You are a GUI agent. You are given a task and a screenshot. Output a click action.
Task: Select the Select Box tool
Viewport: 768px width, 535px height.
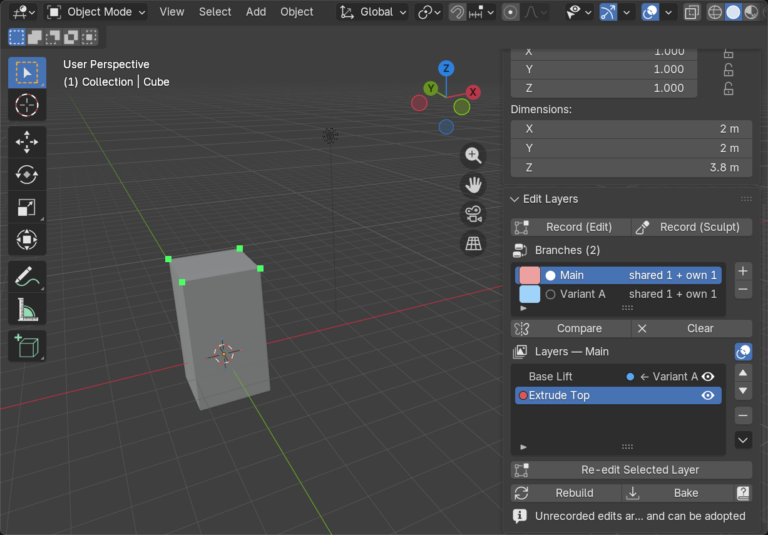(x=27, y=73)
